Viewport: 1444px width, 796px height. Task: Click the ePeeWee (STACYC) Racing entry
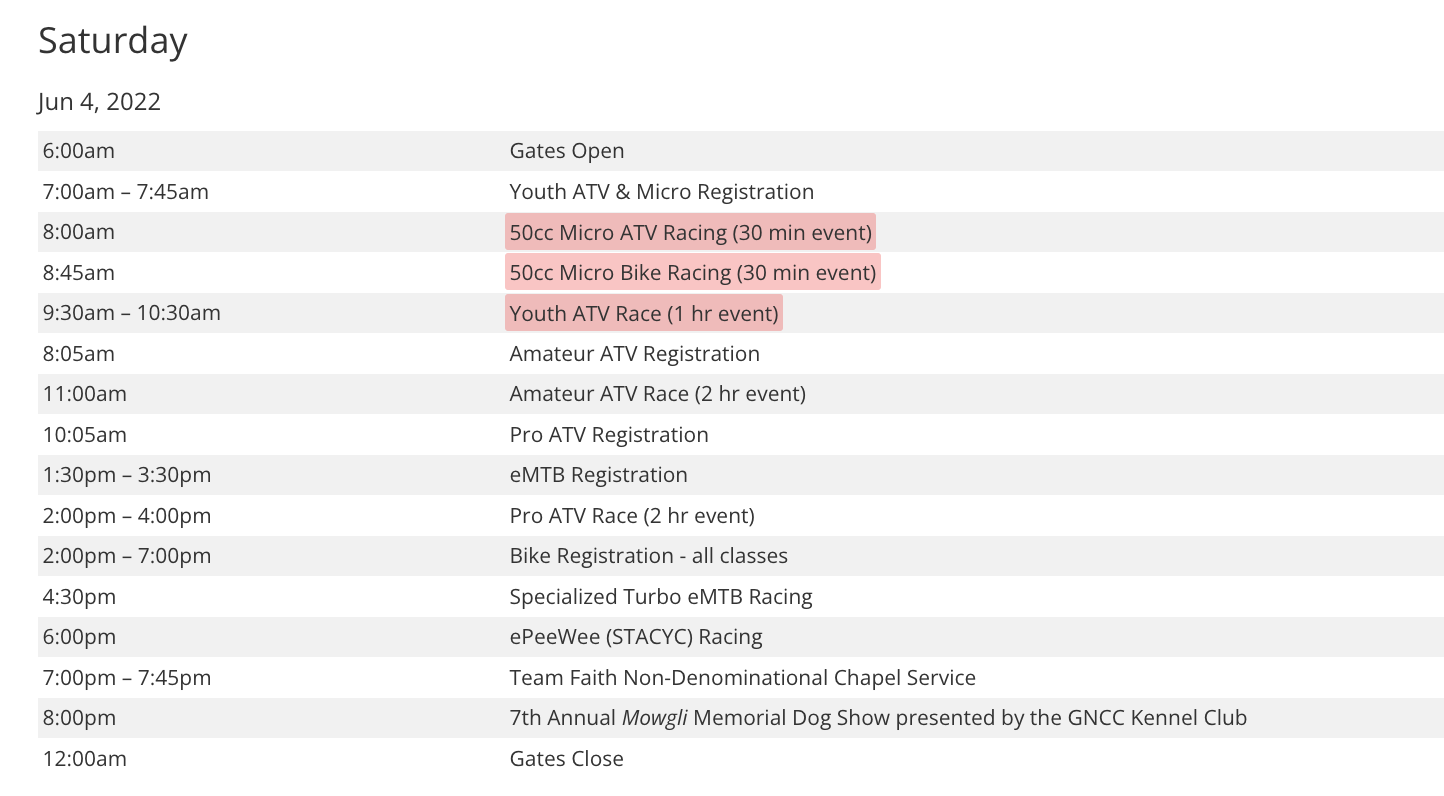[x=635, y=637]
